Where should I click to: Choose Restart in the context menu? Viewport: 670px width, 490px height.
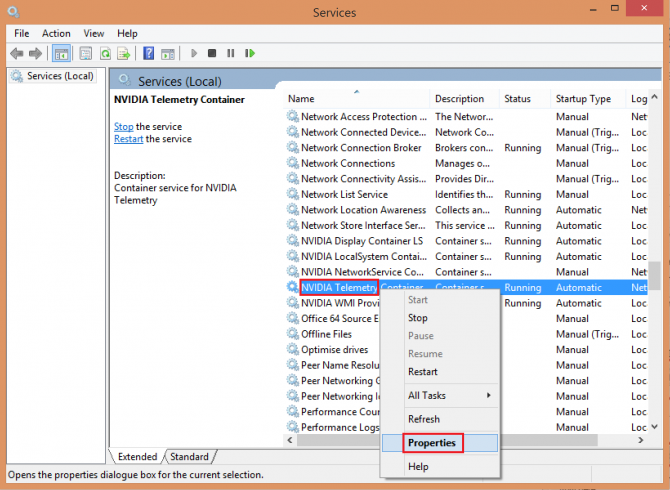coord(440,372)
